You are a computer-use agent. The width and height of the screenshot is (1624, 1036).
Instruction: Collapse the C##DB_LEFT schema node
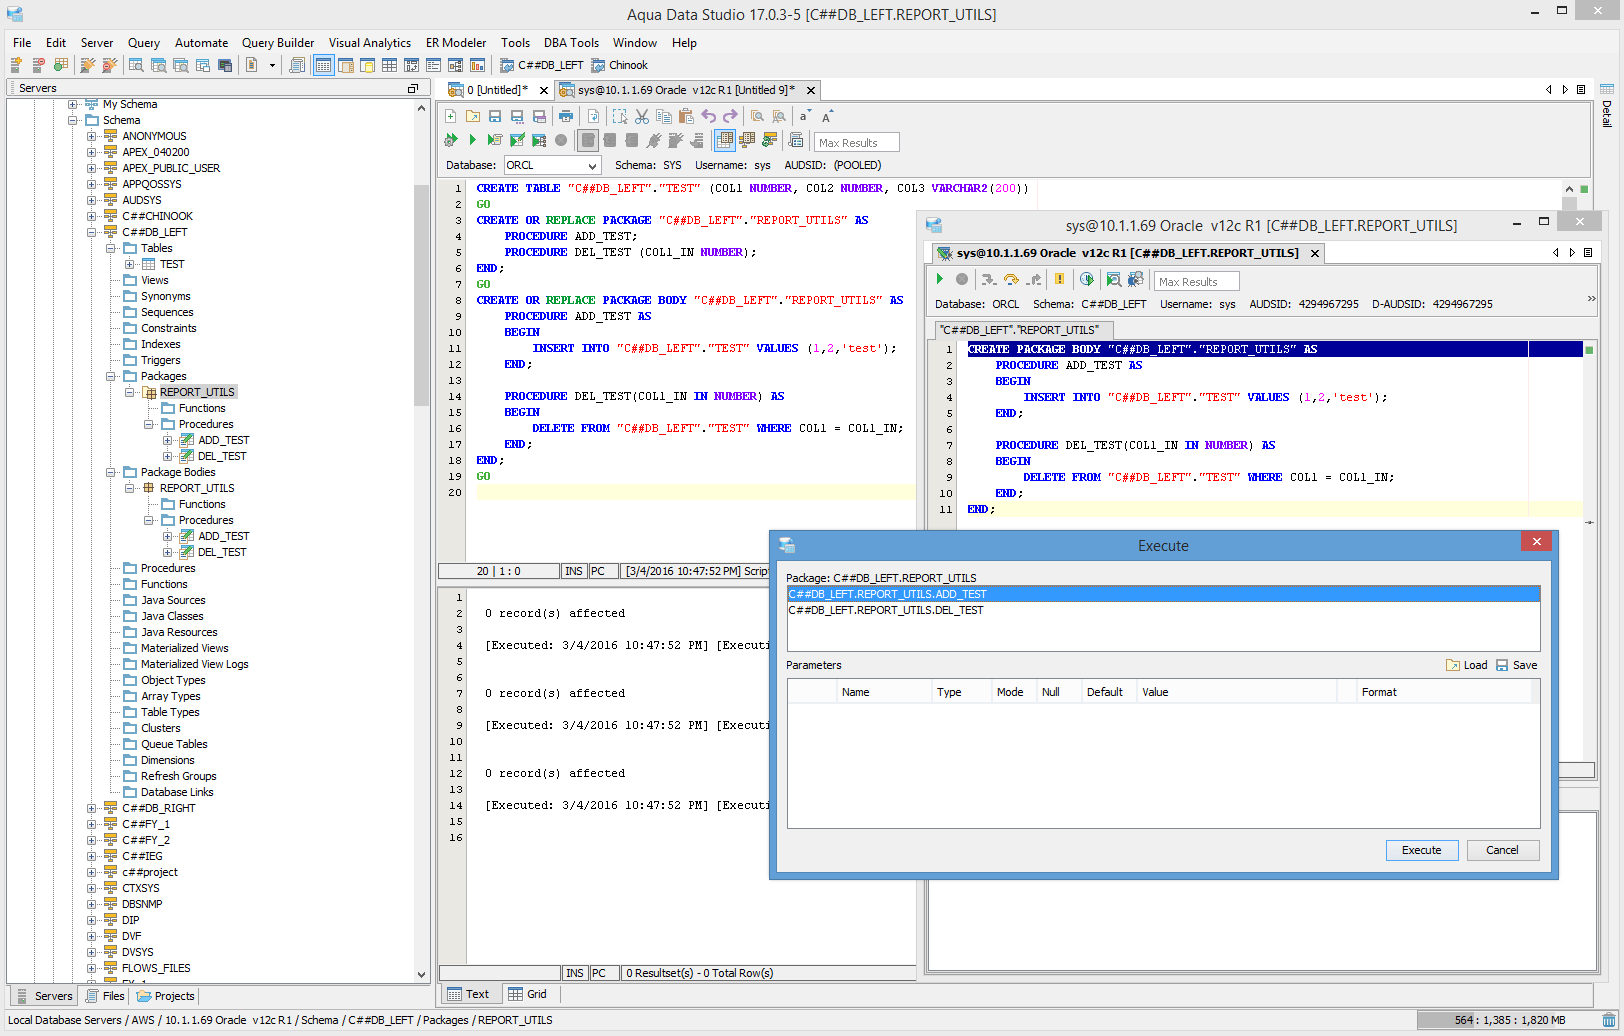click(91, 232)
